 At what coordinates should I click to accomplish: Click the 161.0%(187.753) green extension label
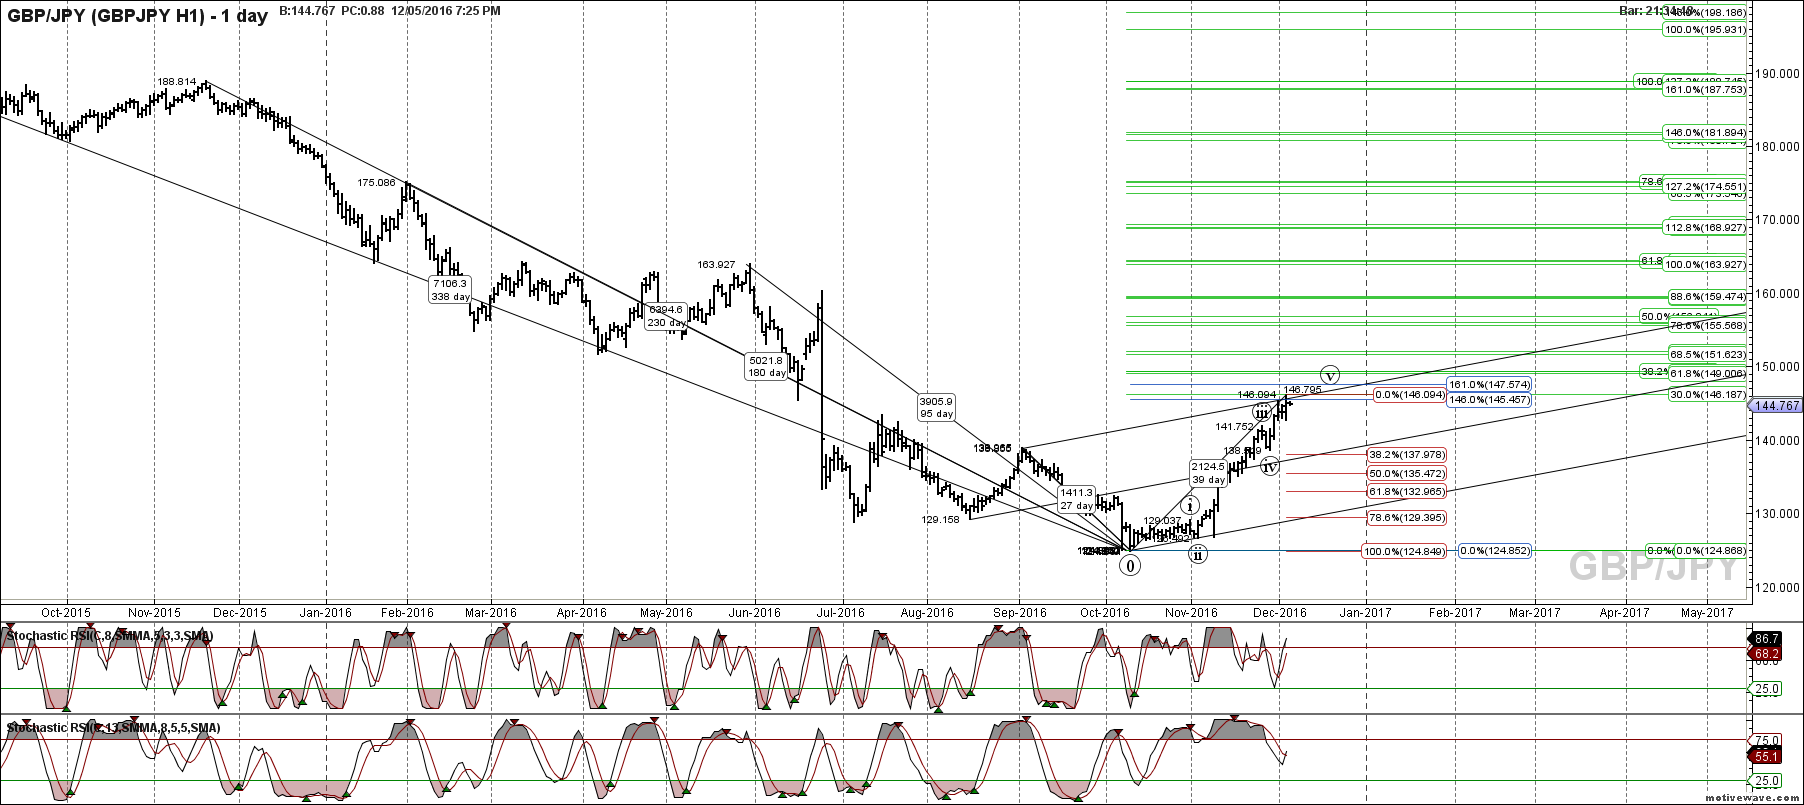tap(1706, 90)
